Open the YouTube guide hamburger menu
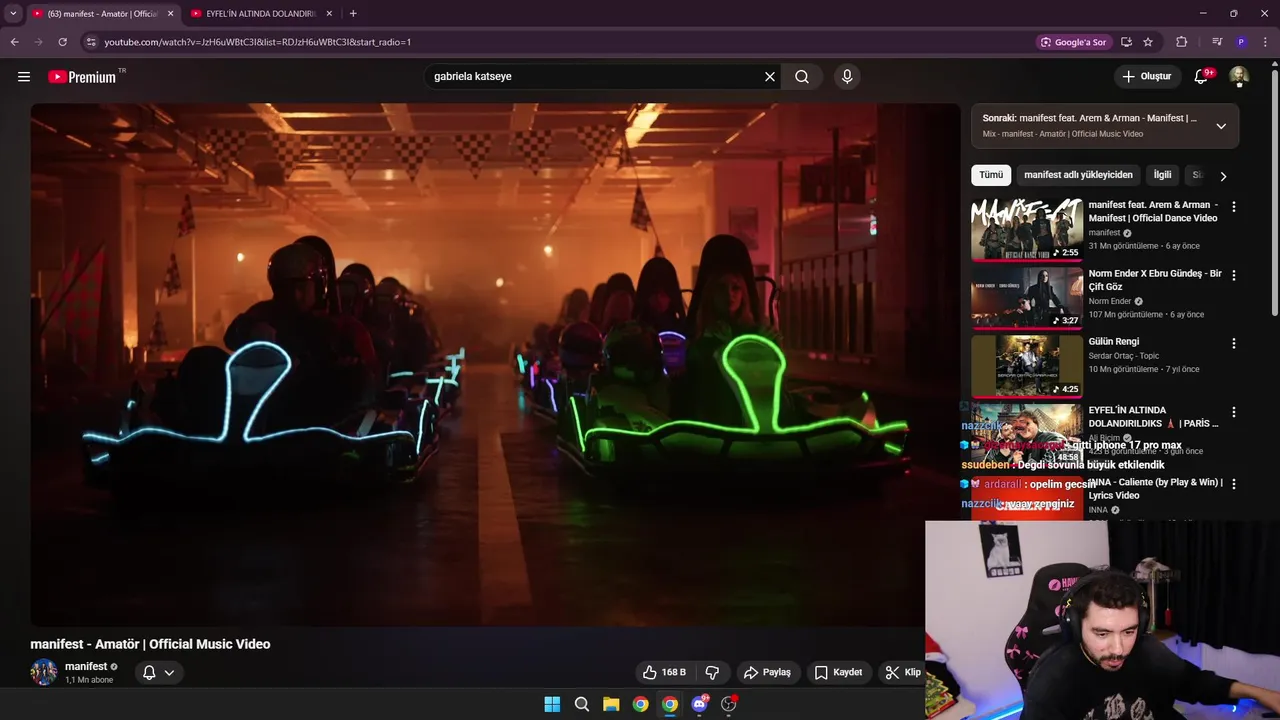This screenshot has height=720, width=1280. 24,76
